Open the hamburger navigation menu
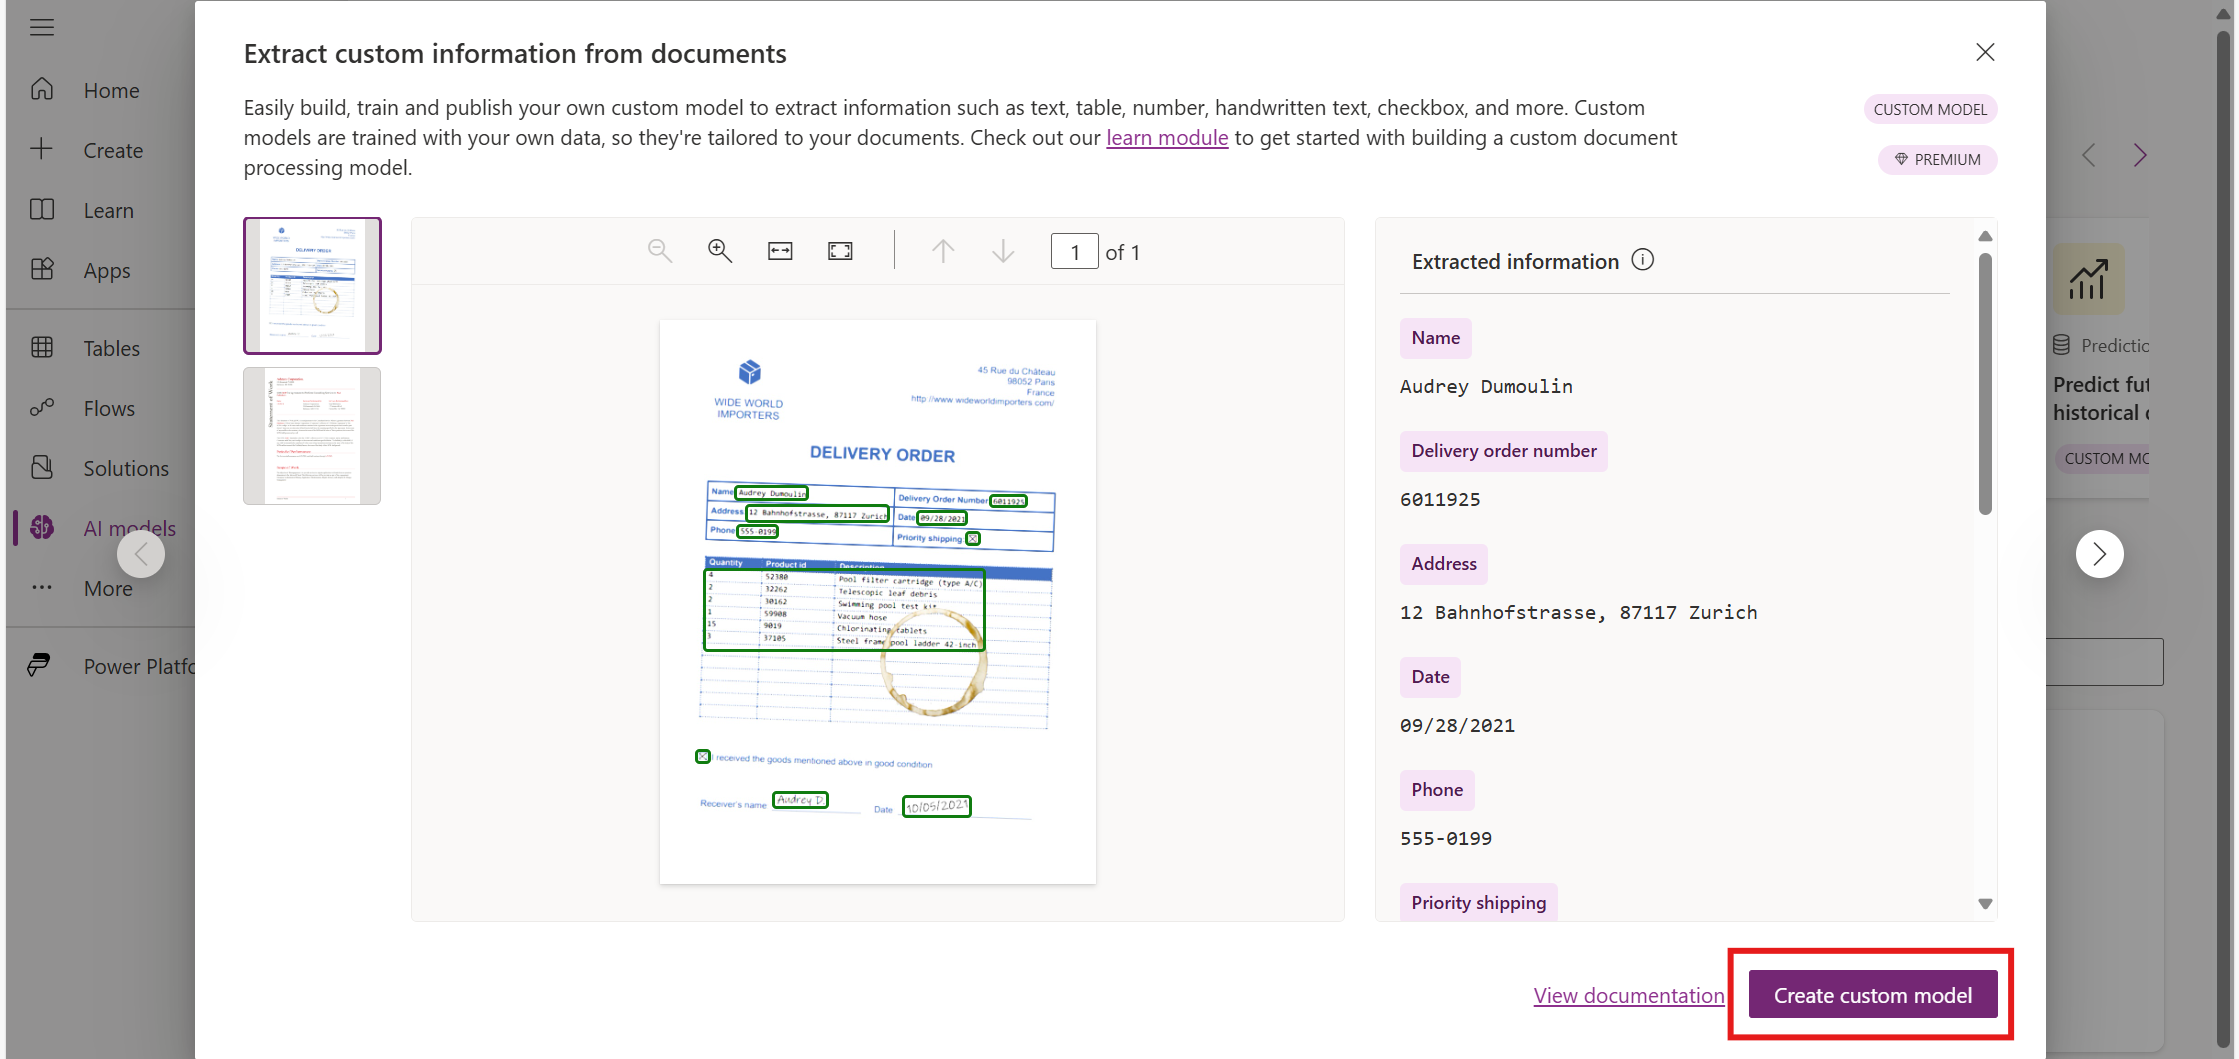 42,27
